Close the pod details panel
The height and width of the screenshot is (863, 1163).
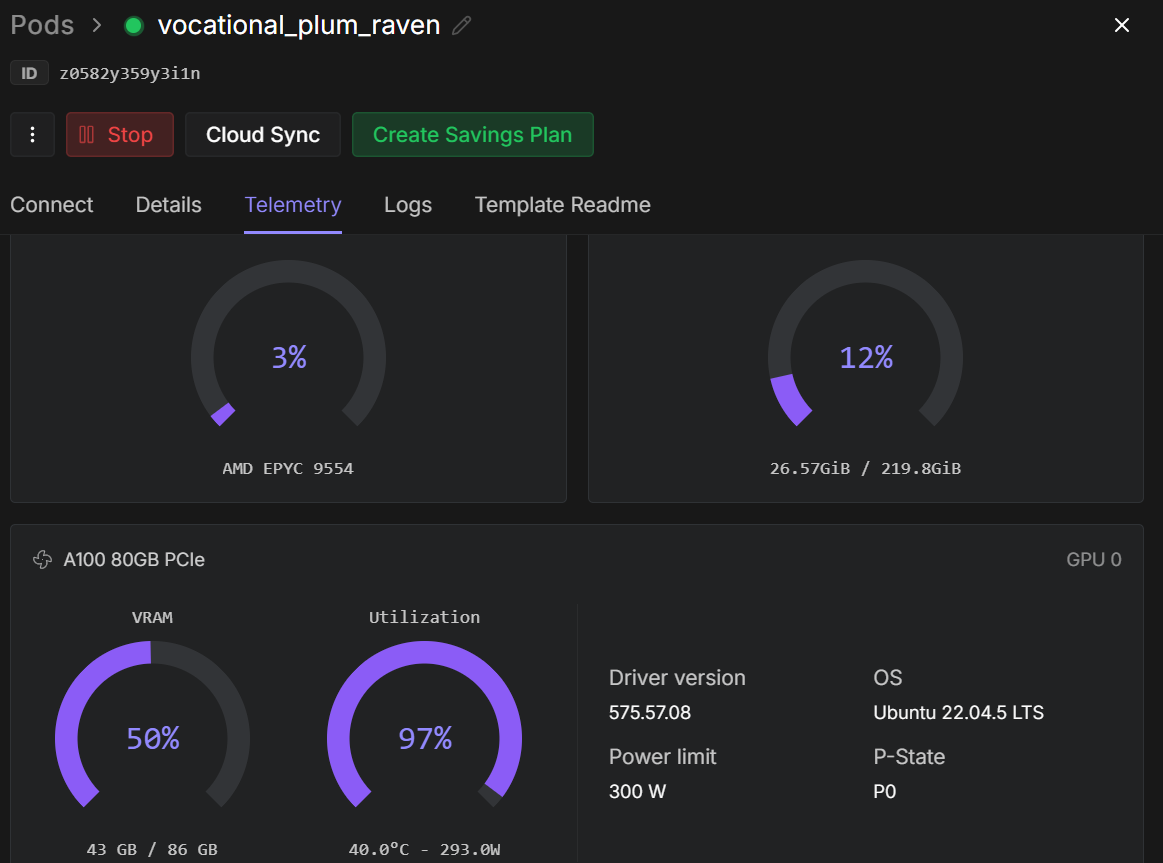(1122, 26)
